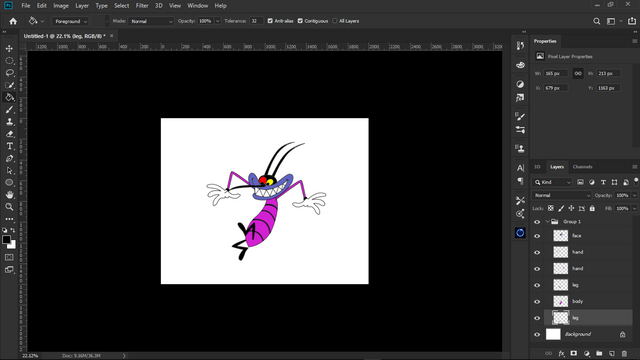
Task: Open the tool preset picker arrow
Action: click(42, 21)
